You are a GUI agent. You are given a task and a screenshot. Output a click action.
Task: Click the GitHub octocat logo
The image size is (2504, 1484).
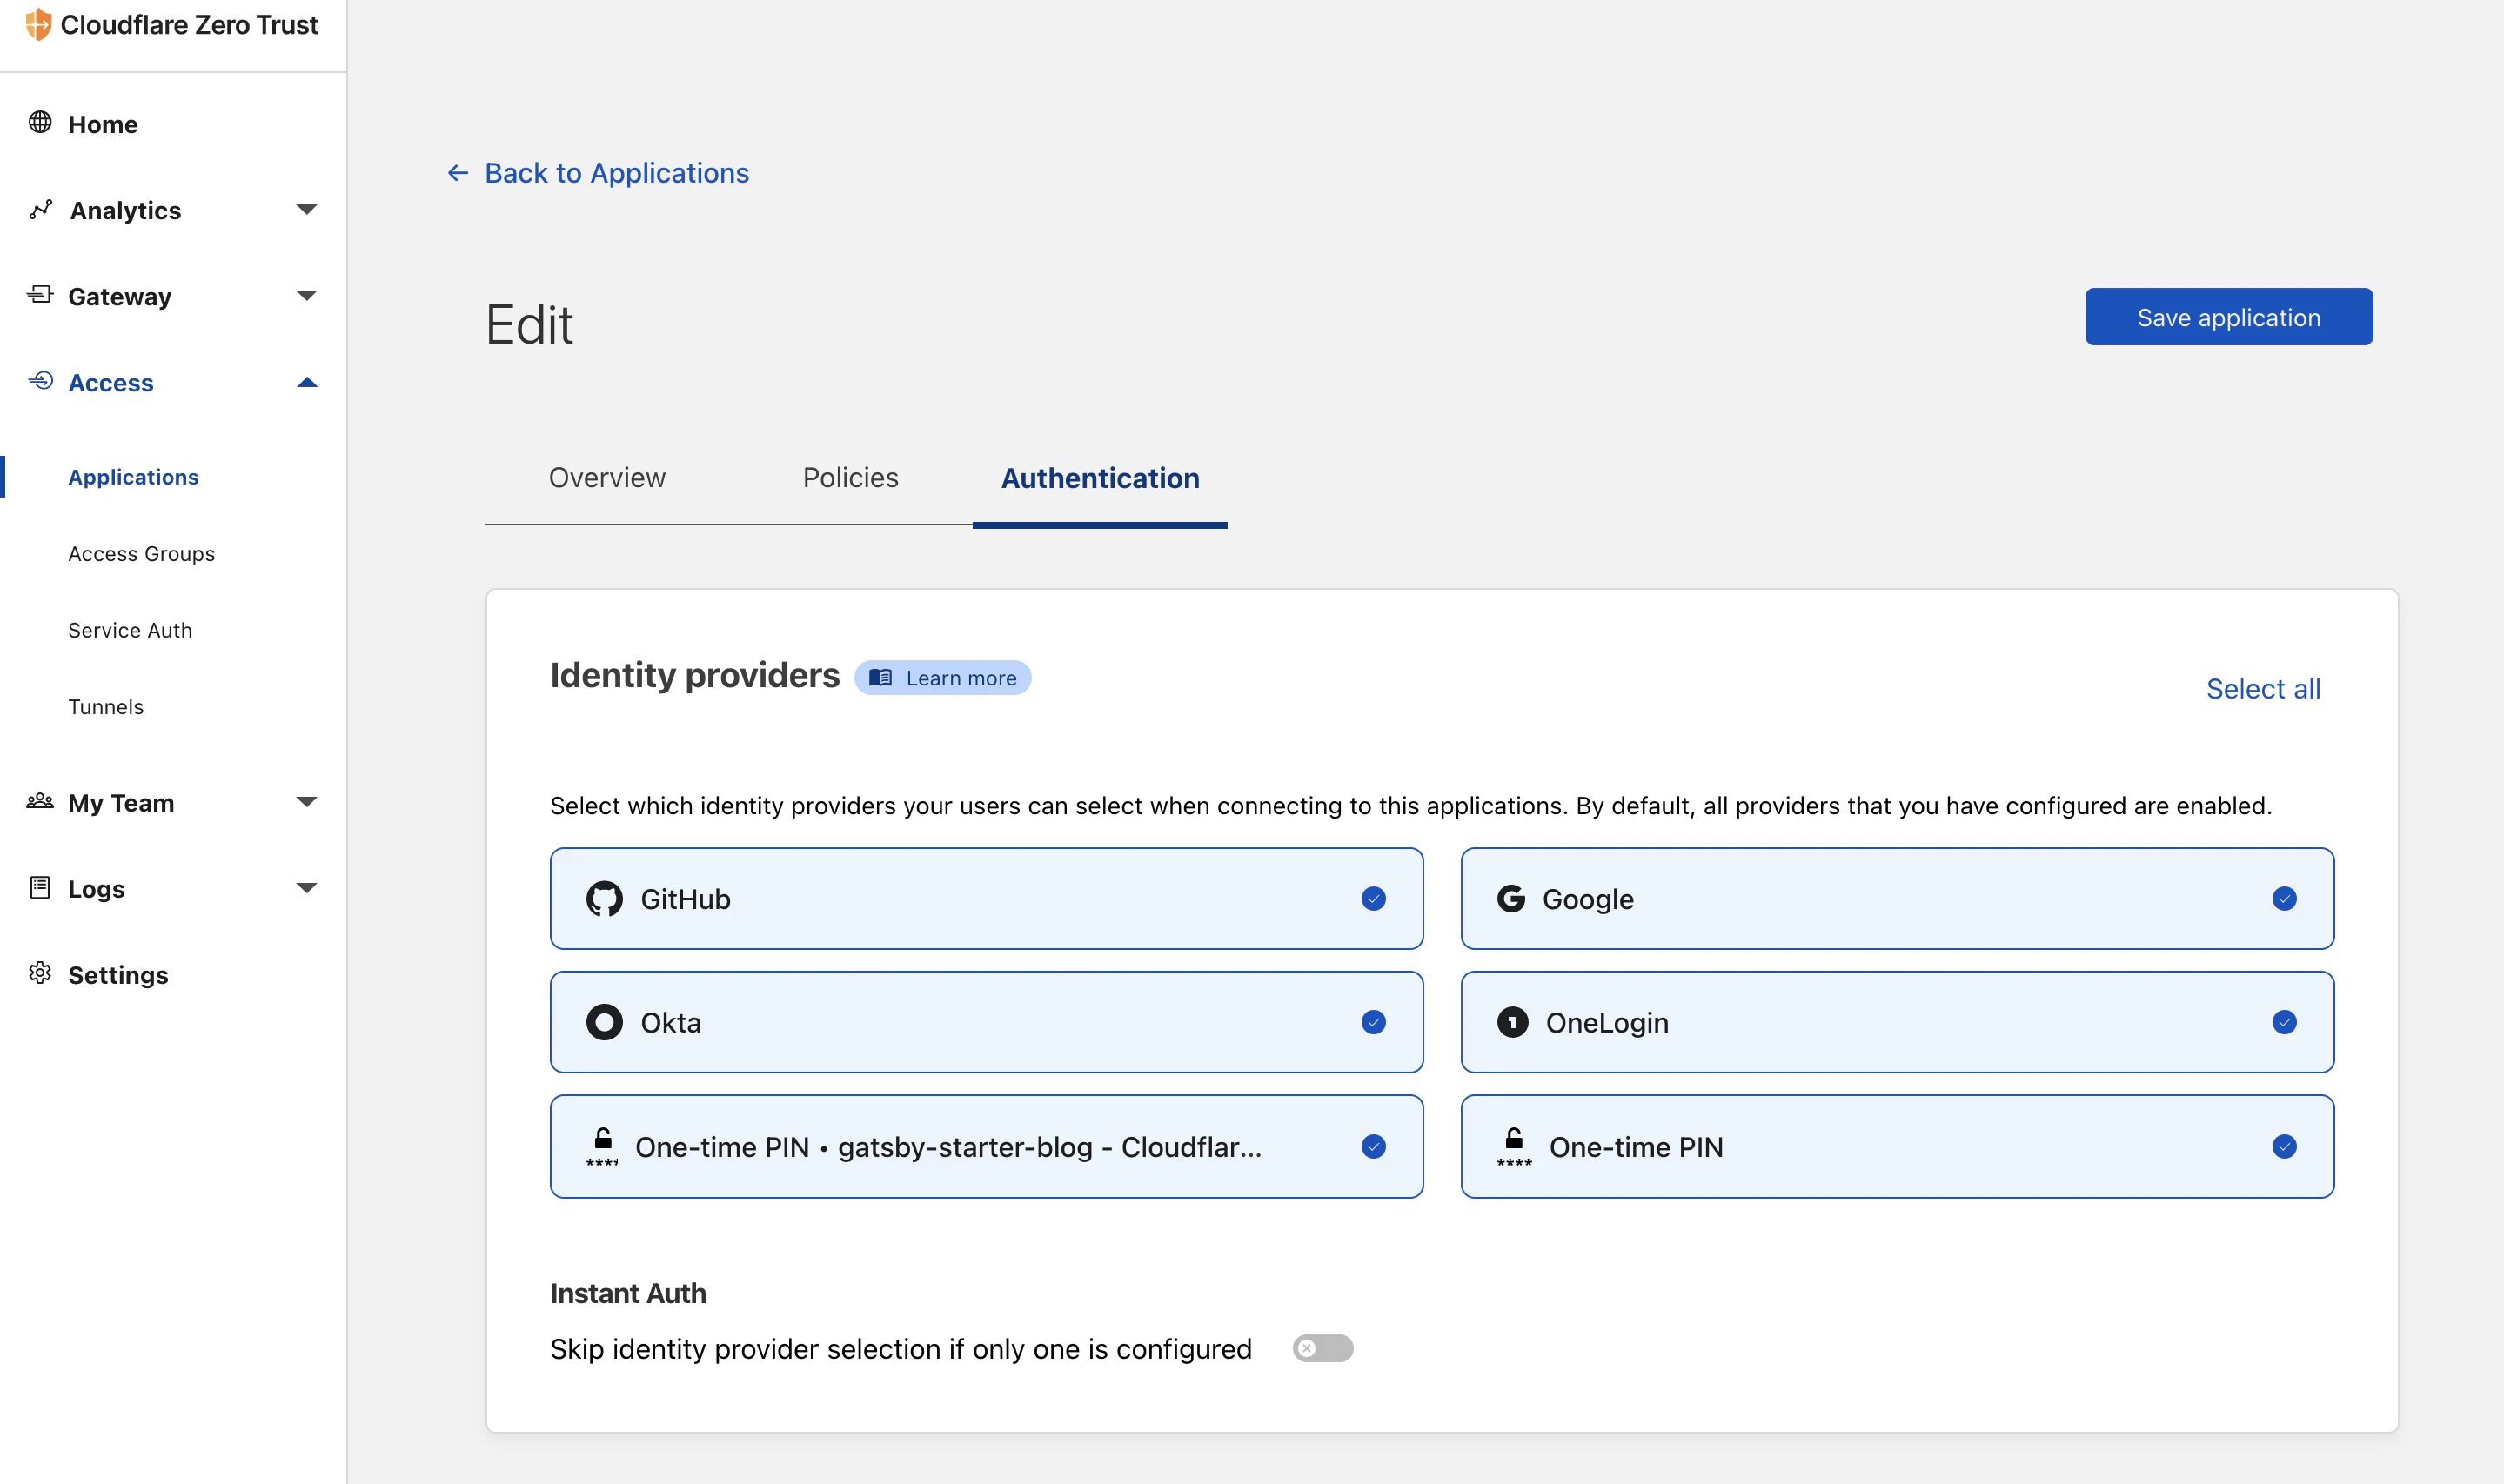coord(604,899)
